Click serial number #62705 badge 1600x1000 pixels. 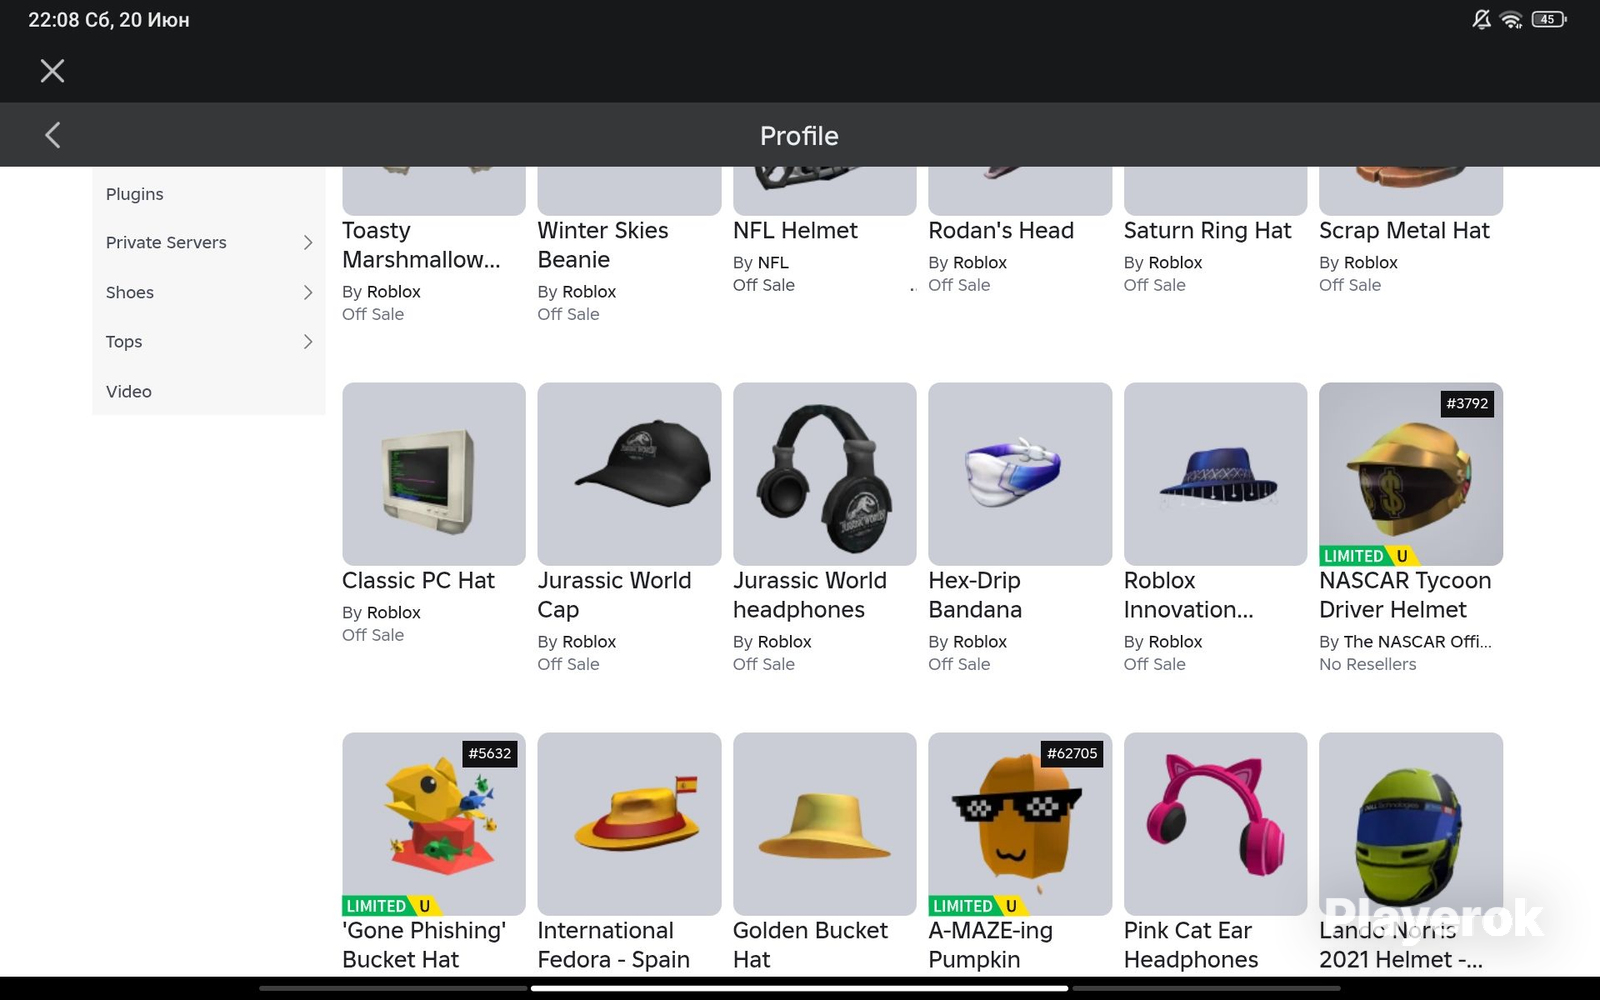click(1072, 754)
